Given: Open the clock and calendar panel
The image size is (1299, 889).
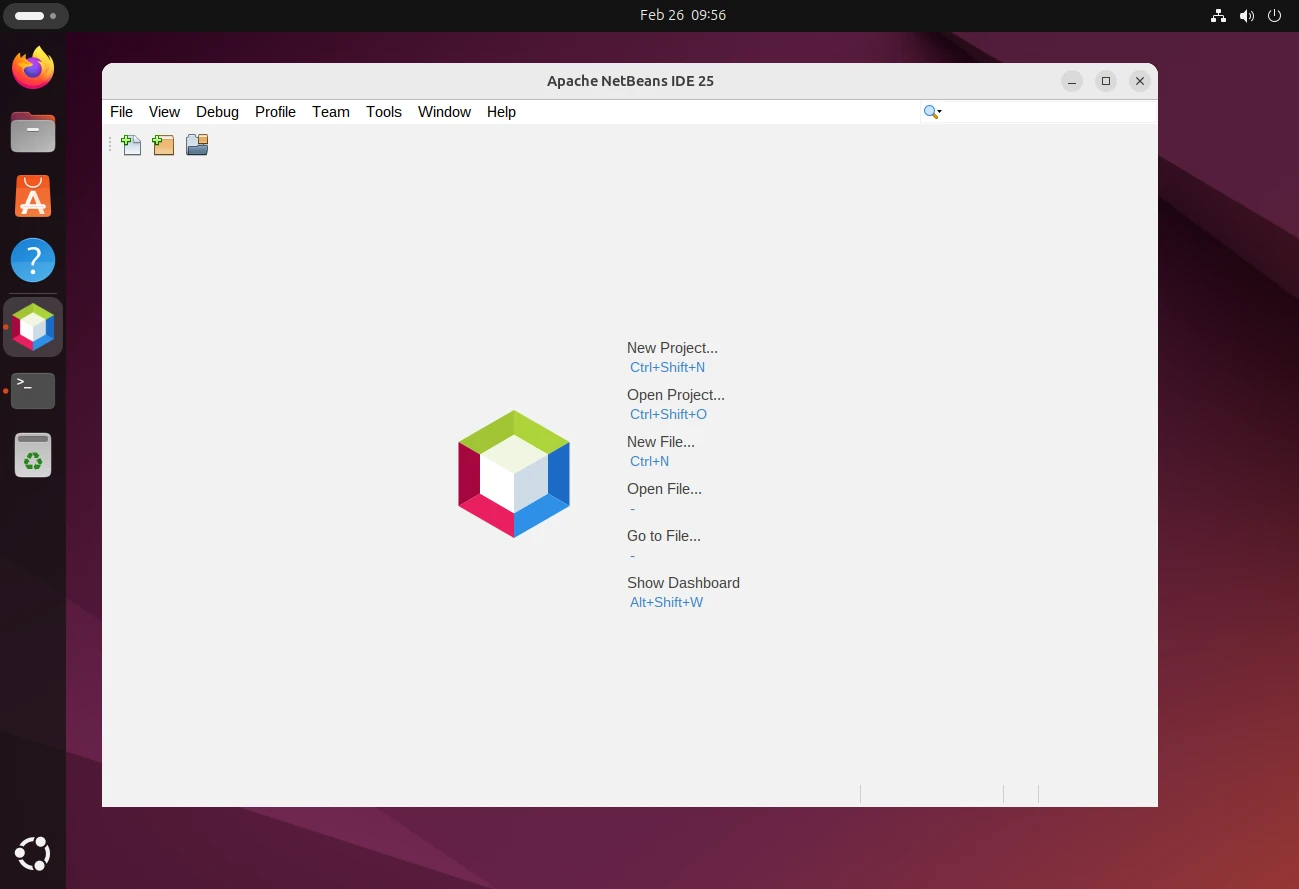Looking at the screenshot, I should click(x=683, y=15).
